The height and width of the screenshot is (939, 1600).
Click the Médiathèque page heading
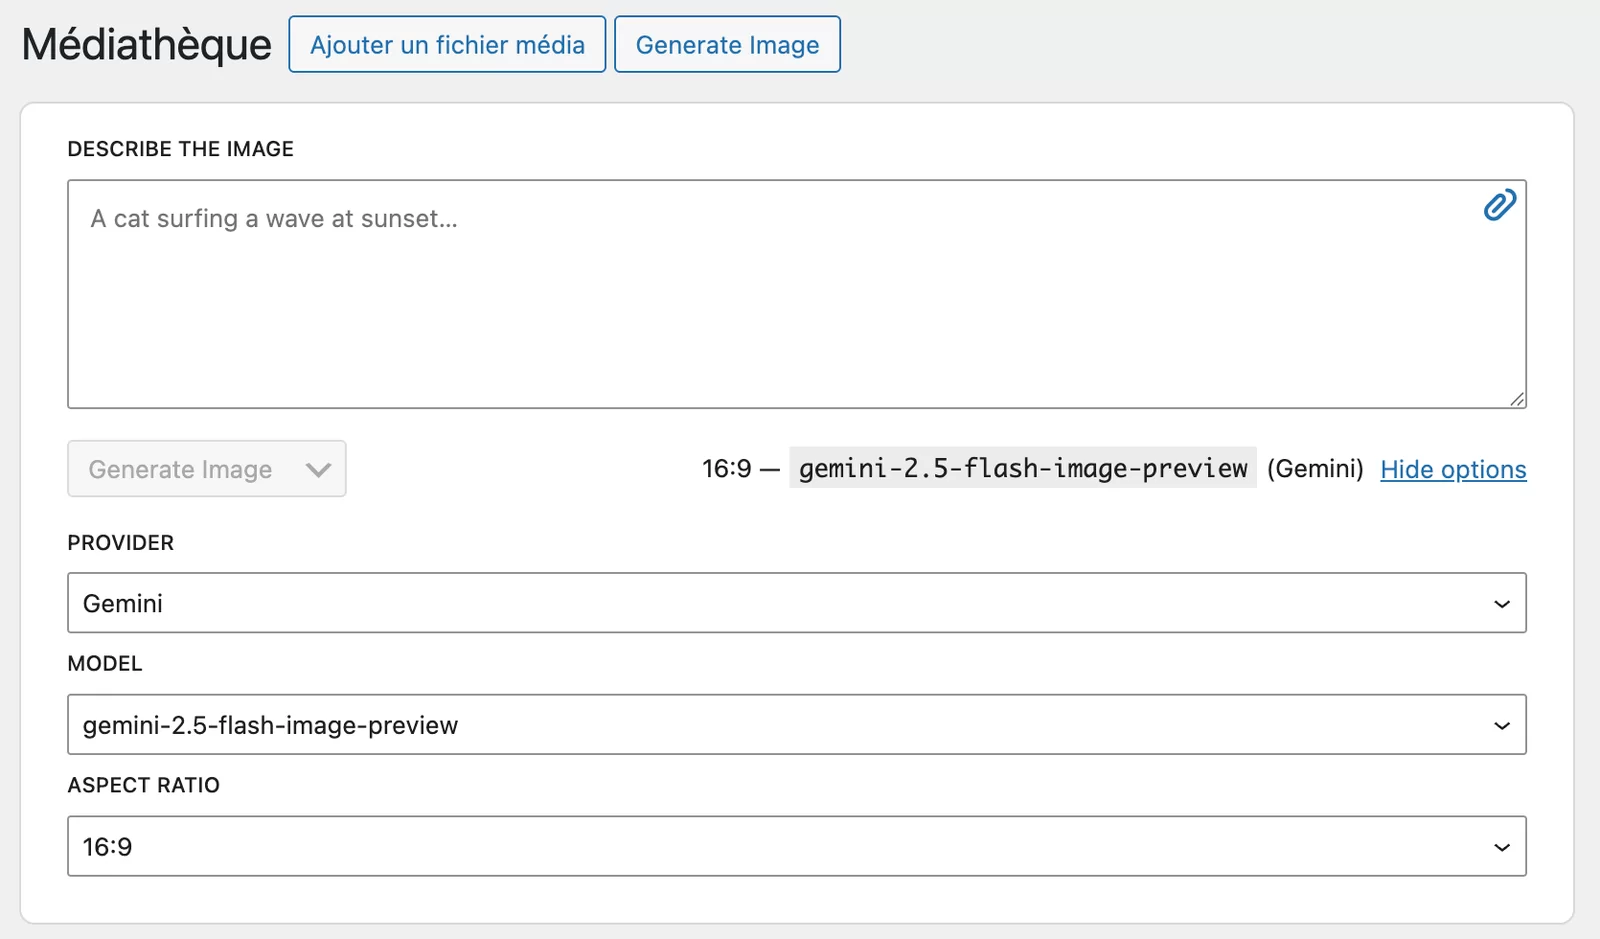146,44
